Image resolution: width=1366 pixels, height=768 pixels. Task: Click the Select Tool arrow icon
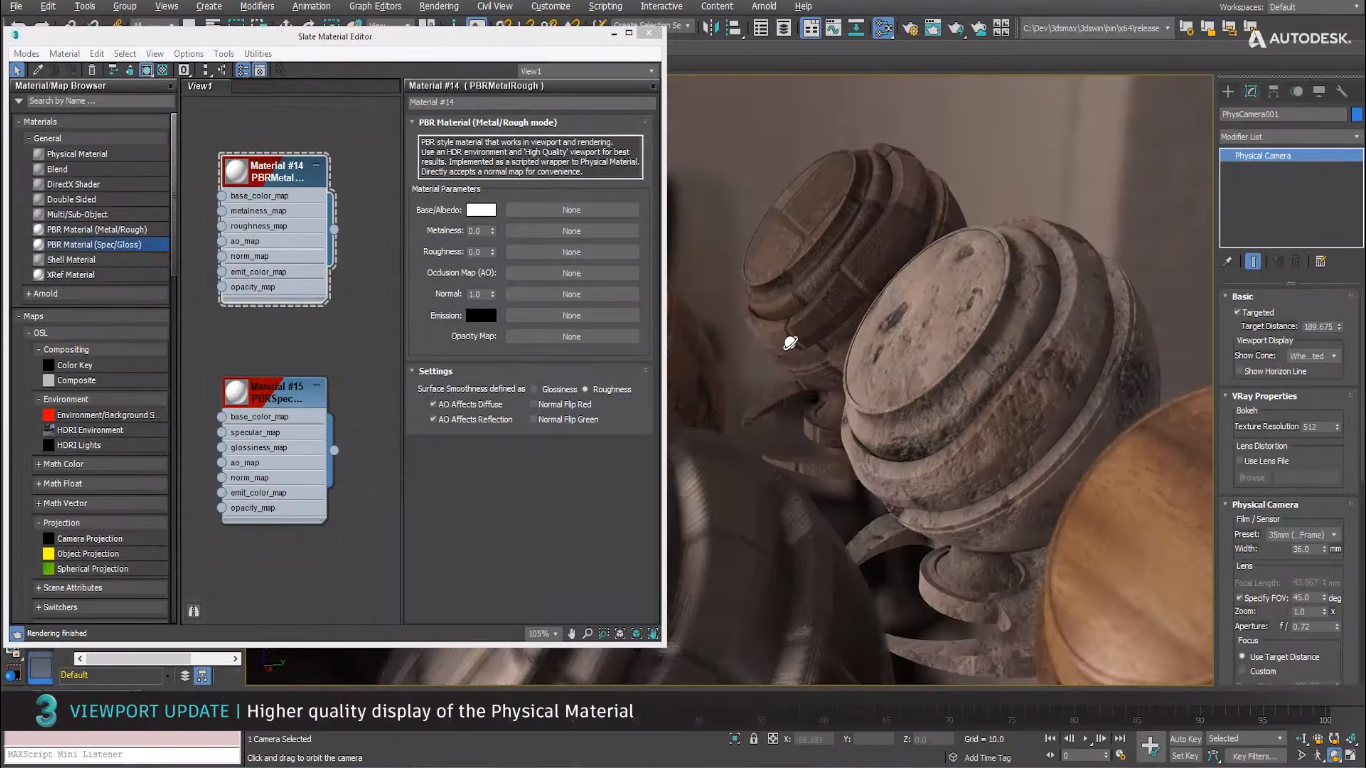click(x=17, y=70)
